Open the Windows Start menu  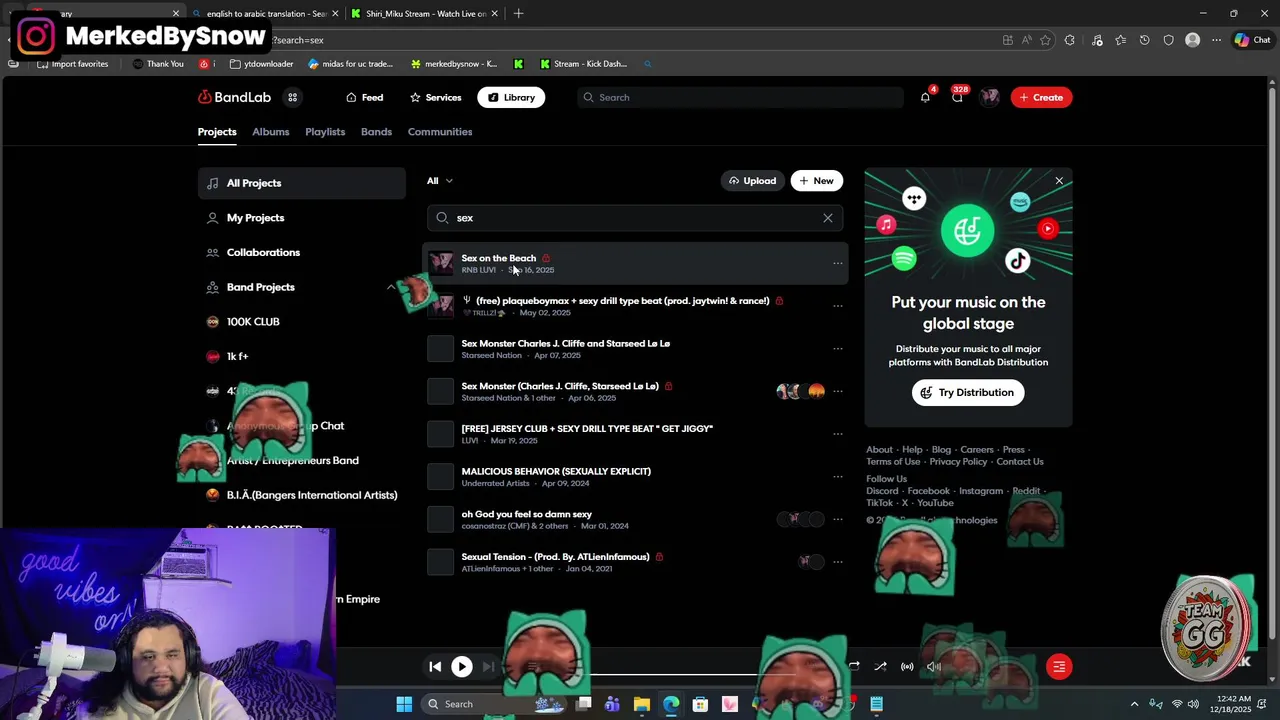404,704
